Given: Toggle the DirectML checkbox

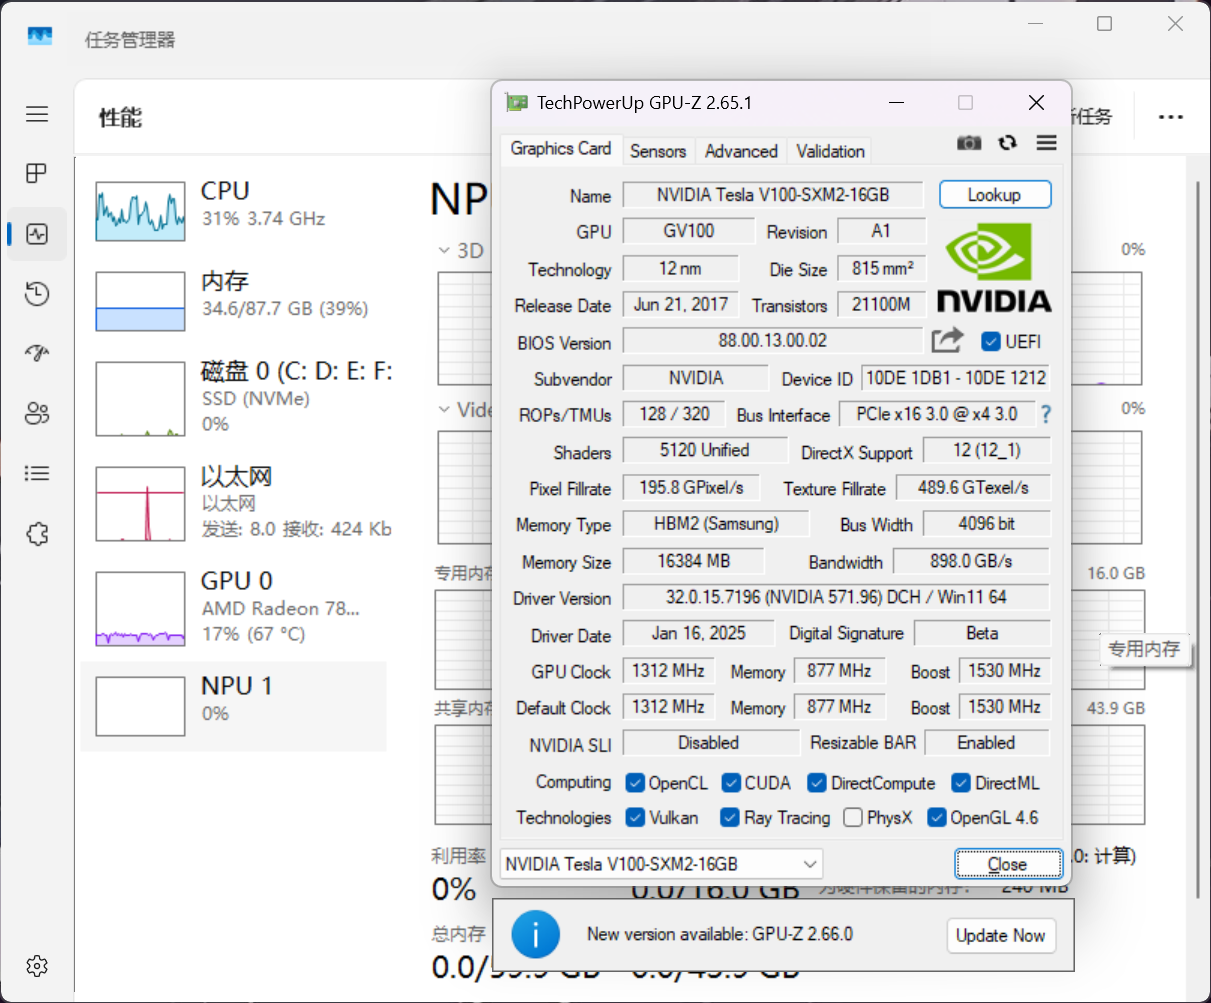Looking at the screenshot, I should point(961,782).
